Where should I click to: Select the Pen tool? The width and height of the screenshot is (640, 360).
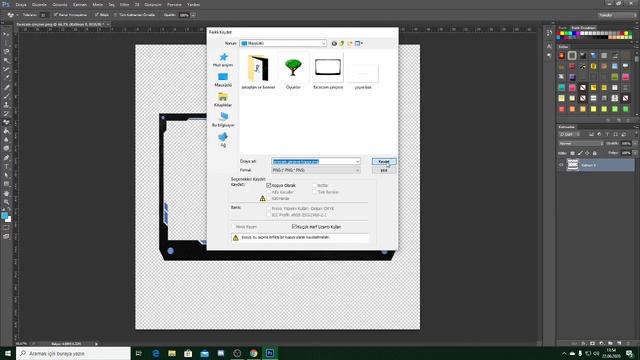(x=6, y=158)
